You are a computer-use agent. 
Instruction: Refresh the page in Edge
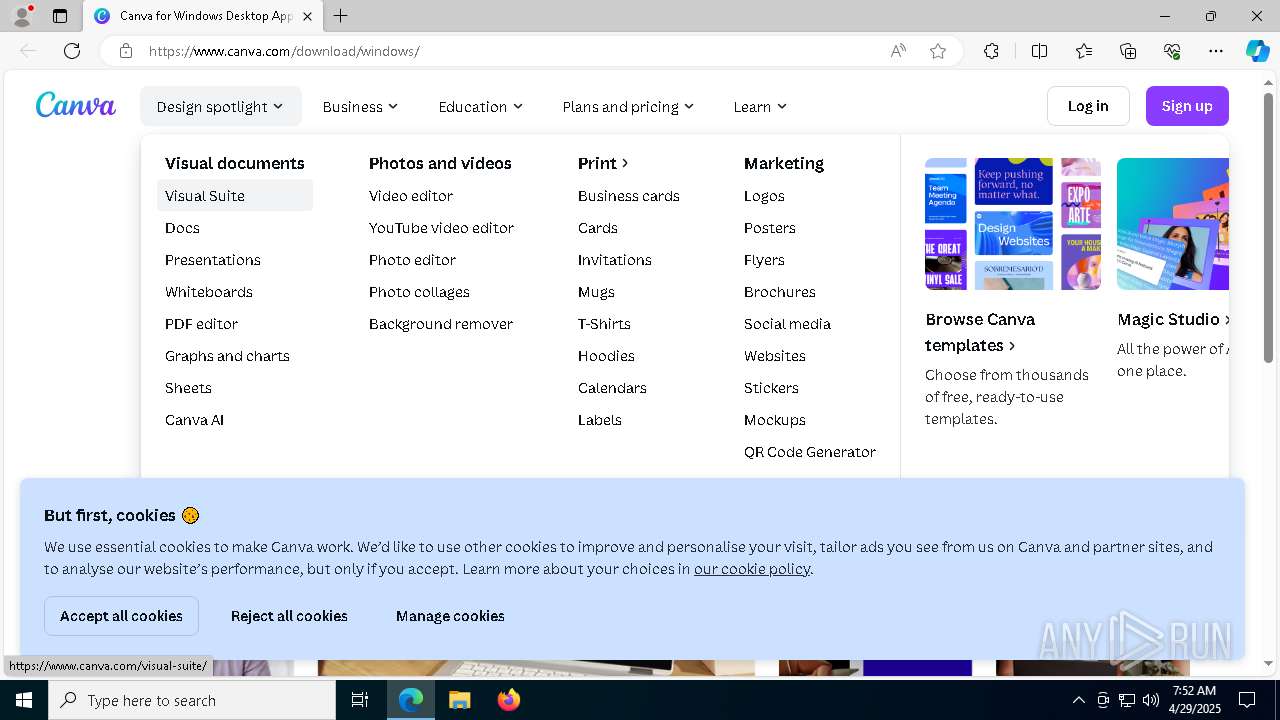tap(72, 51)
